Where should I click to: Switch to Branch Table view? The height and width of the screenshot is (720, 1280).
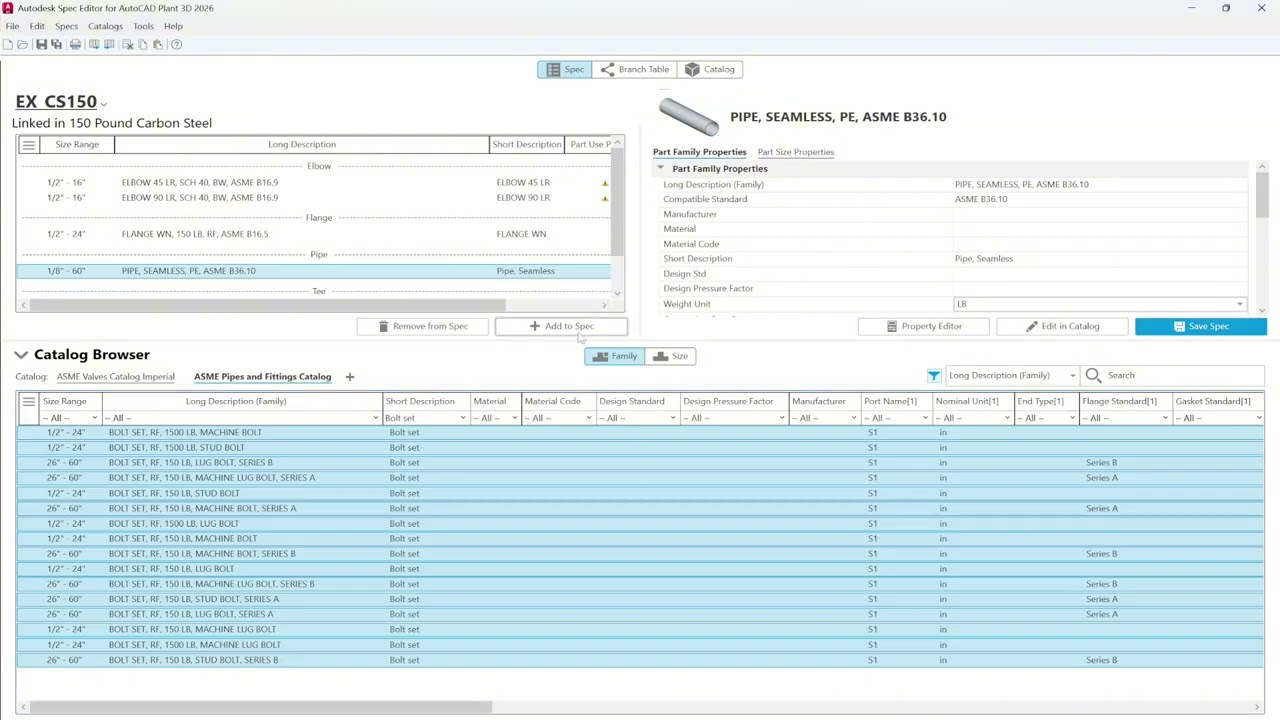(634, 69)
